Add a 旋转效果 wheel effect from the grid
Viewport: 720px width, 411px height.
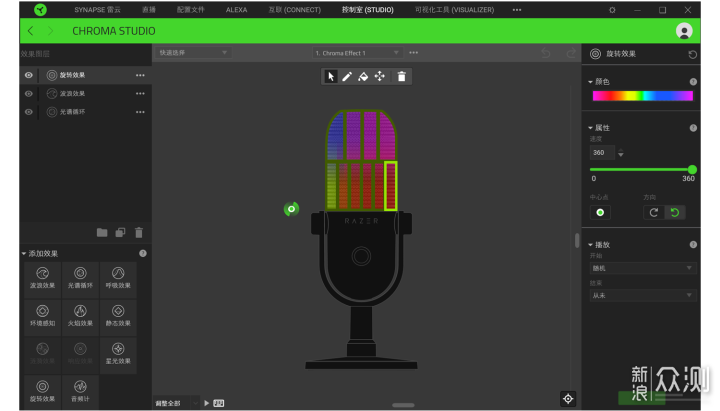[43, 391]
